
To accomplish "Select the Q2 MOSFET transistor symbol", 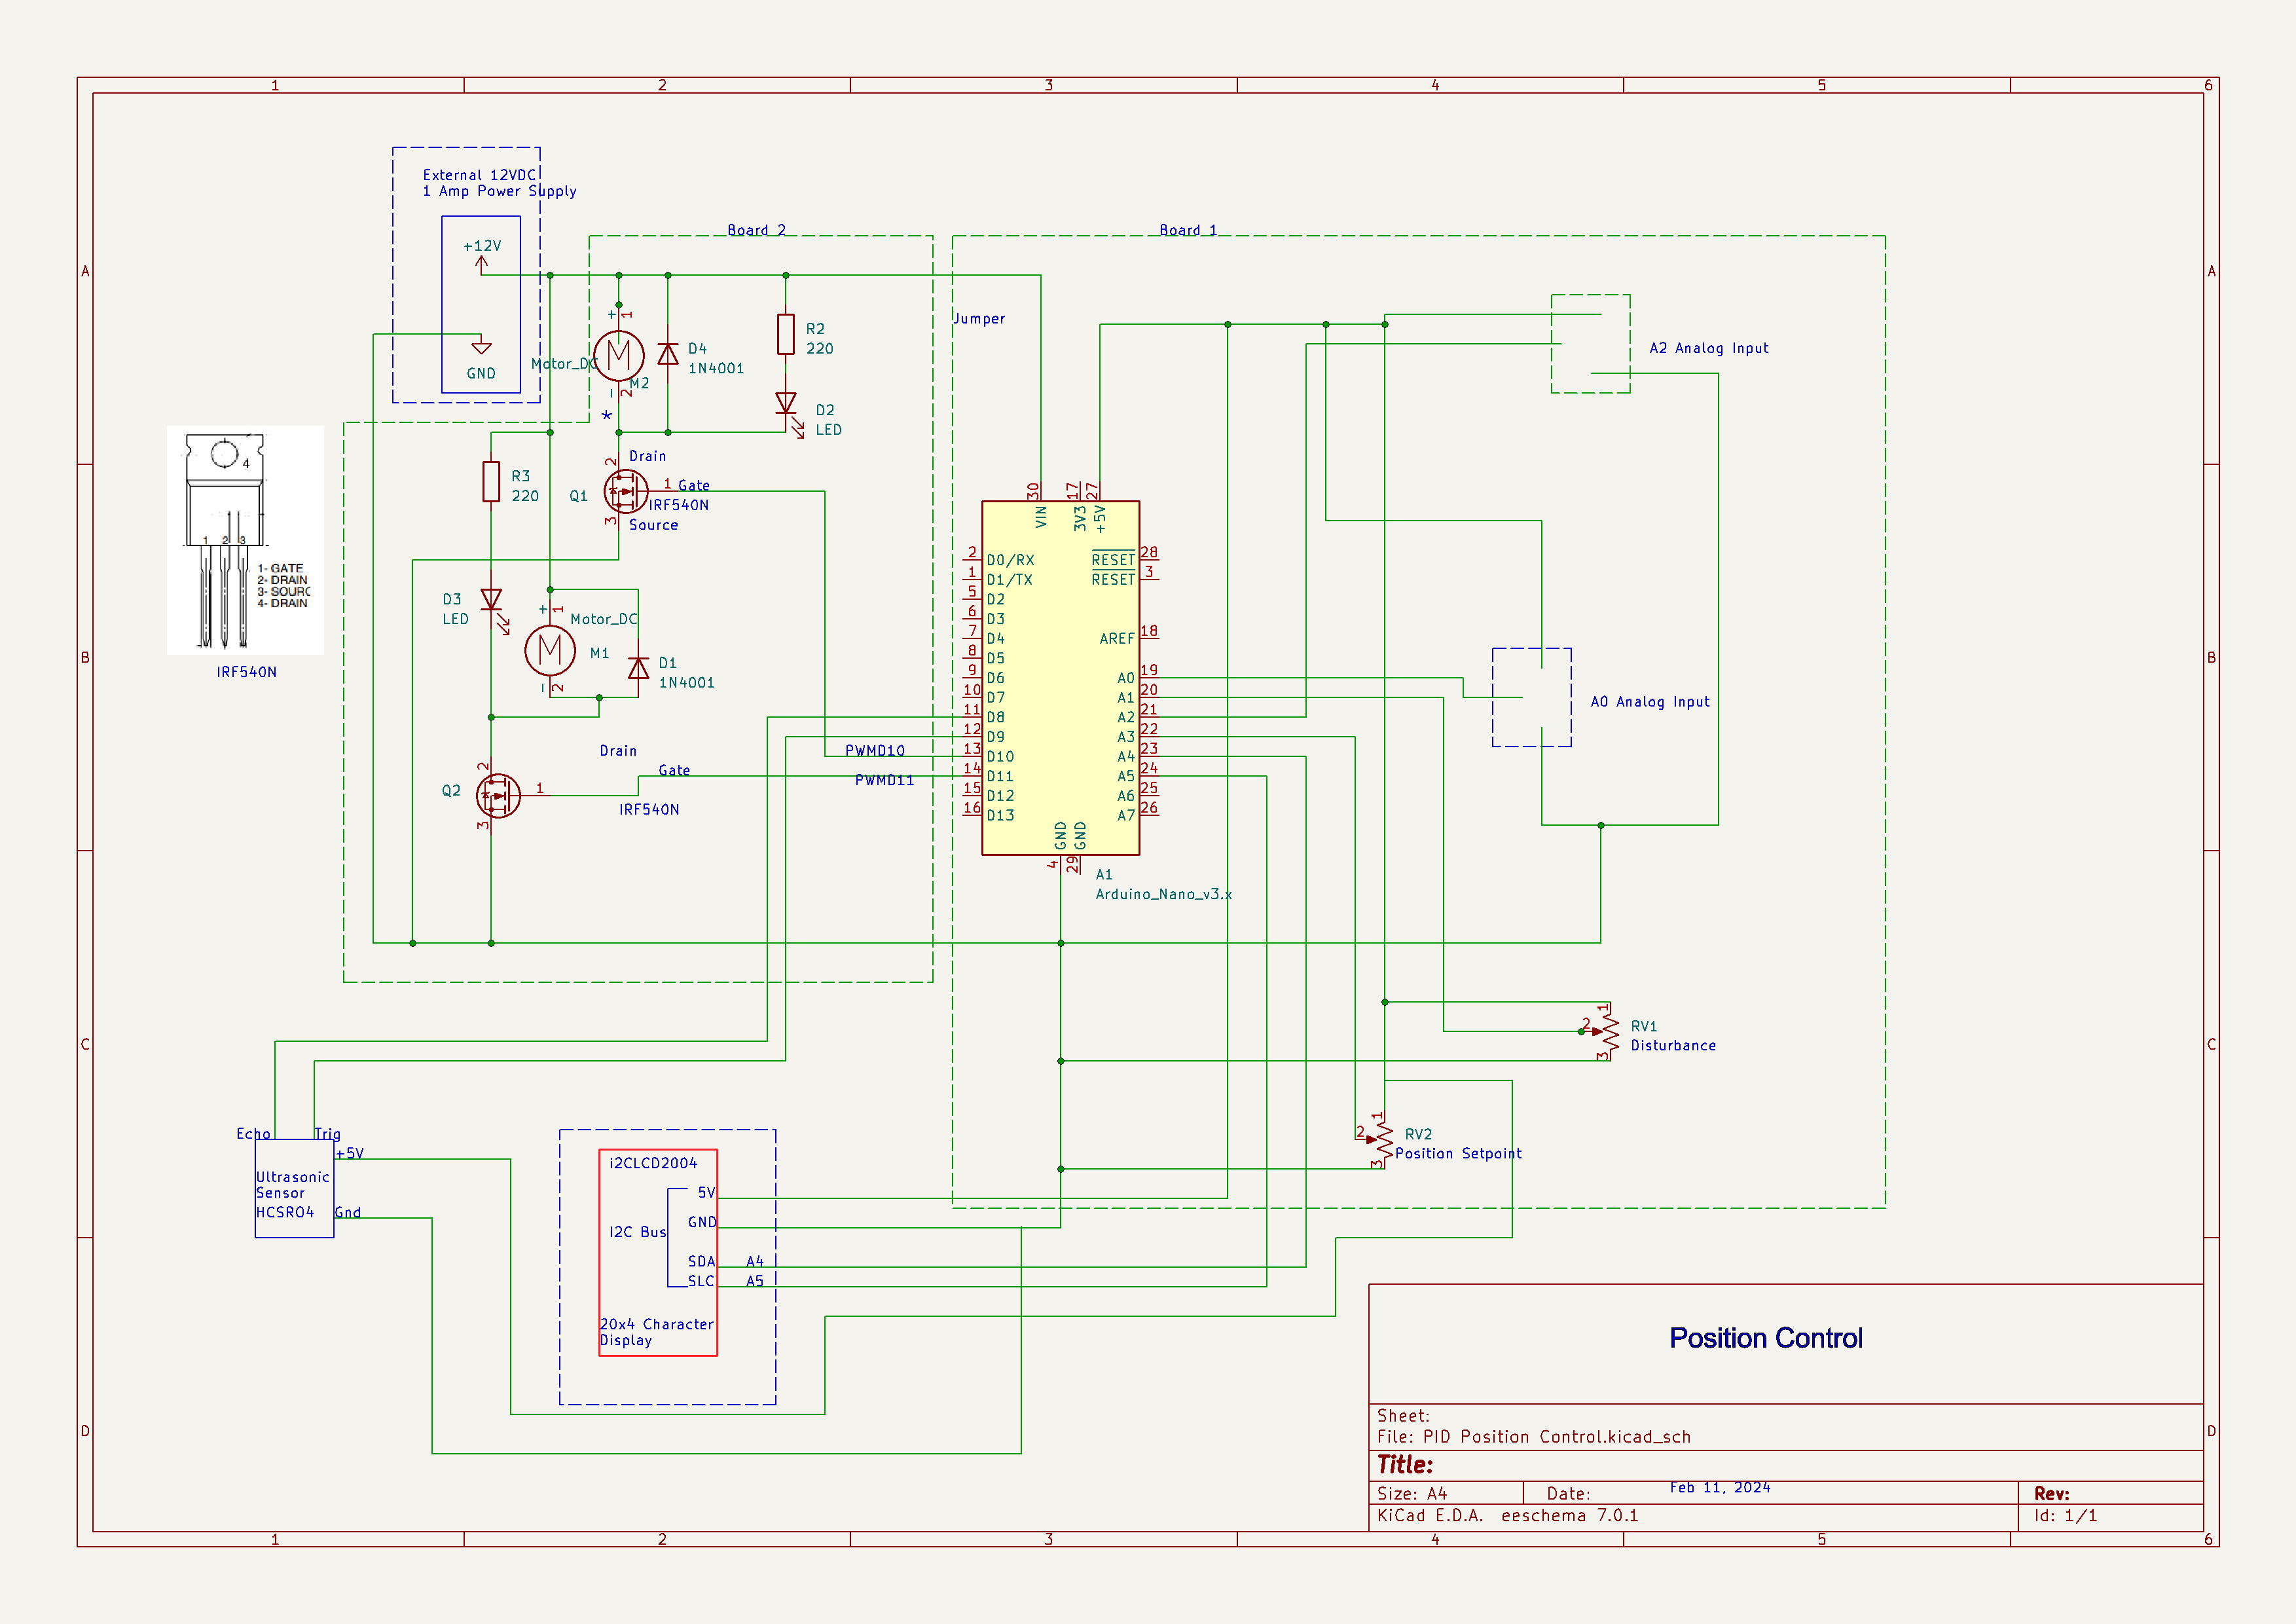I will point(498,796).
